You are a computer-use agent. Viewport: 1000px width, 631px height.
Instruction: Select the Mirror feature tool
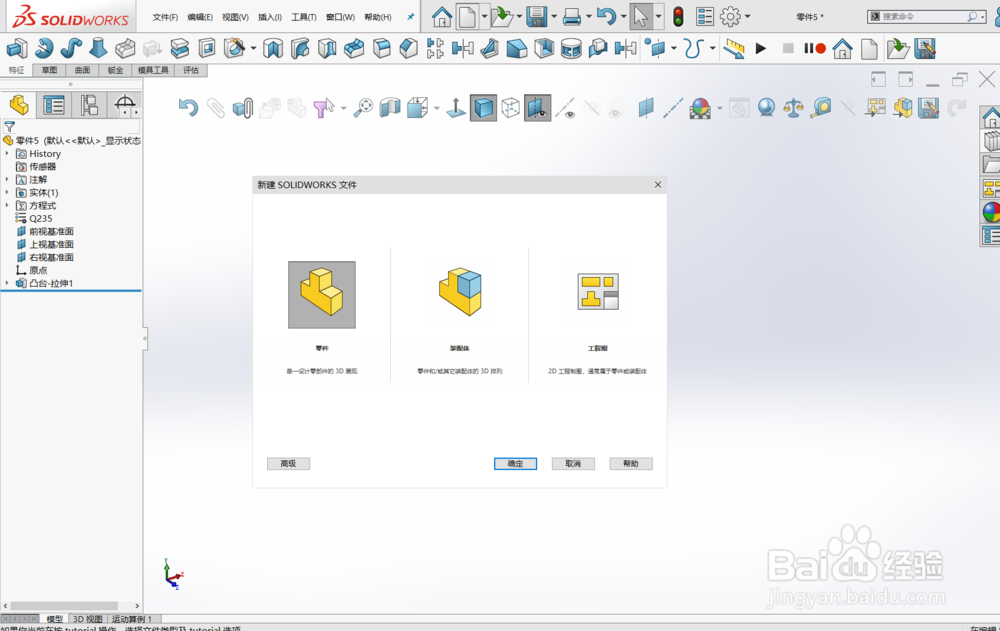(462, 48)
